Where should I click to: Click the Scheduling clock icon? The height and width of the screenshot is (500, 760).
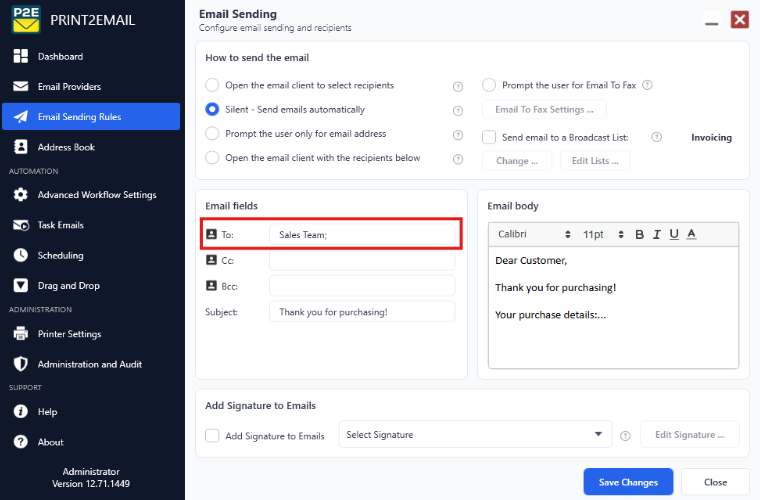point(20,255)
